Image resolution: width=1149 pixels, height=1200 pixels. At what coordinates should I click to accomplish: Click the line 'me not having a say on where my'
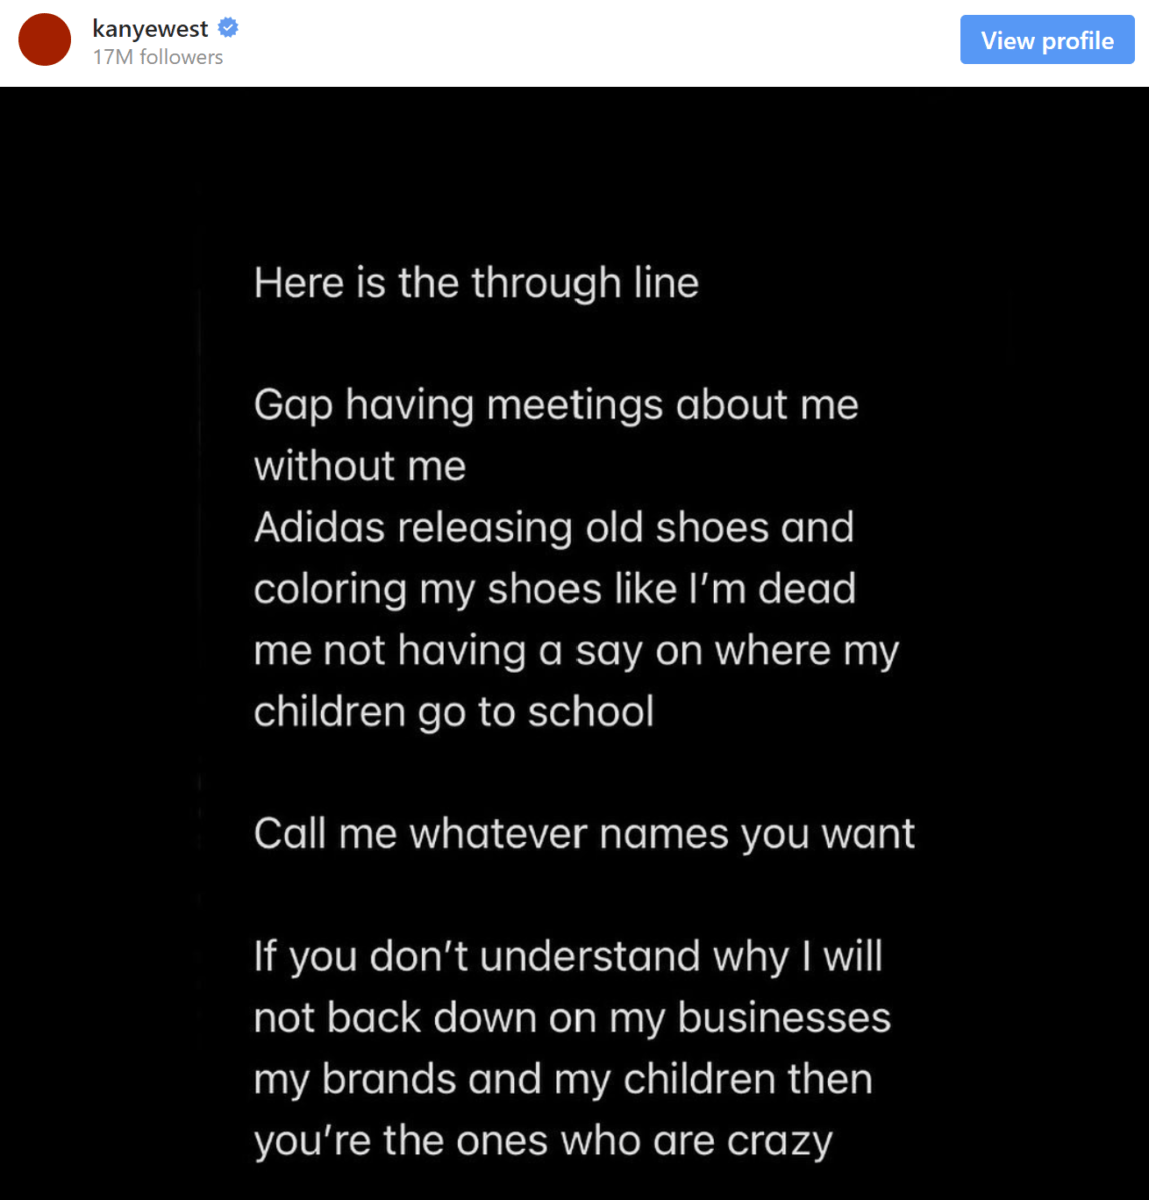click(577, 651)
